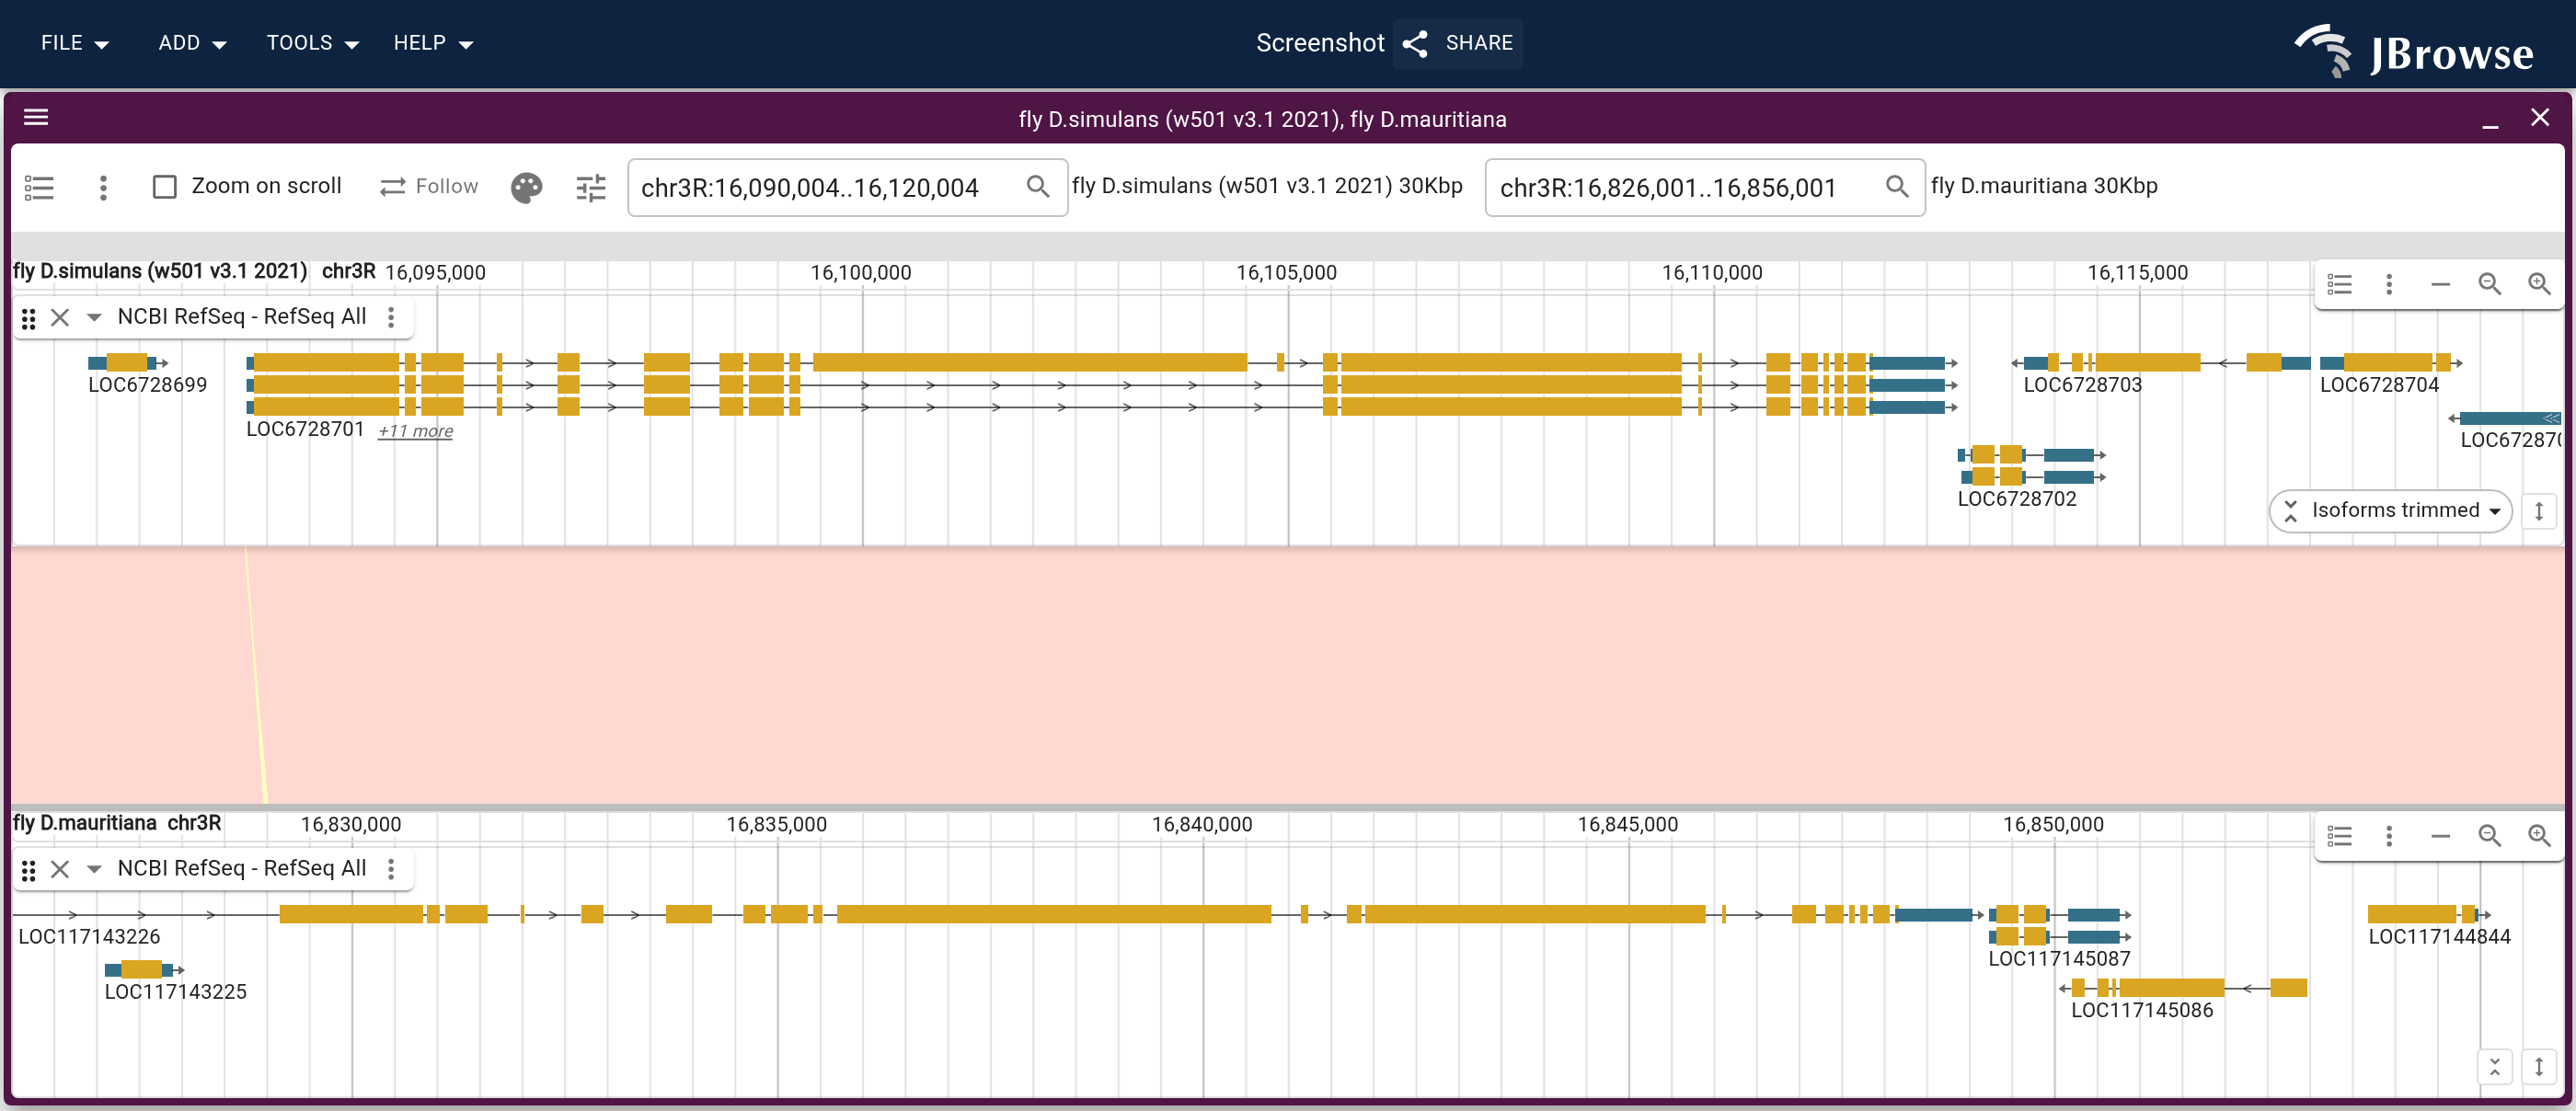Zoom in on D.mauritiana view
The height and width of the screenshot is (1111, 2576).
tap(2538, 835)
